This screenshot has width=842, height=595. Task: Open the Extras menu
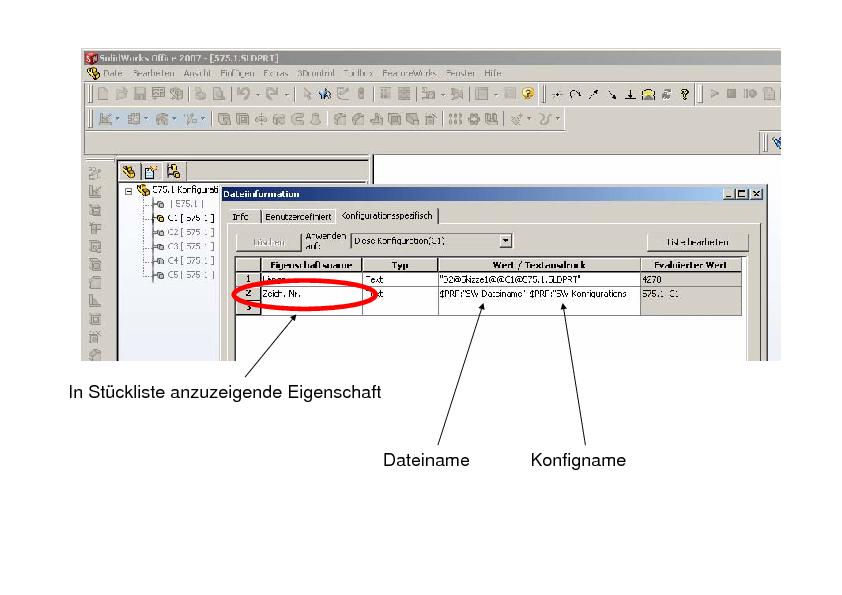pyautogui.click(x=276, y=73)
